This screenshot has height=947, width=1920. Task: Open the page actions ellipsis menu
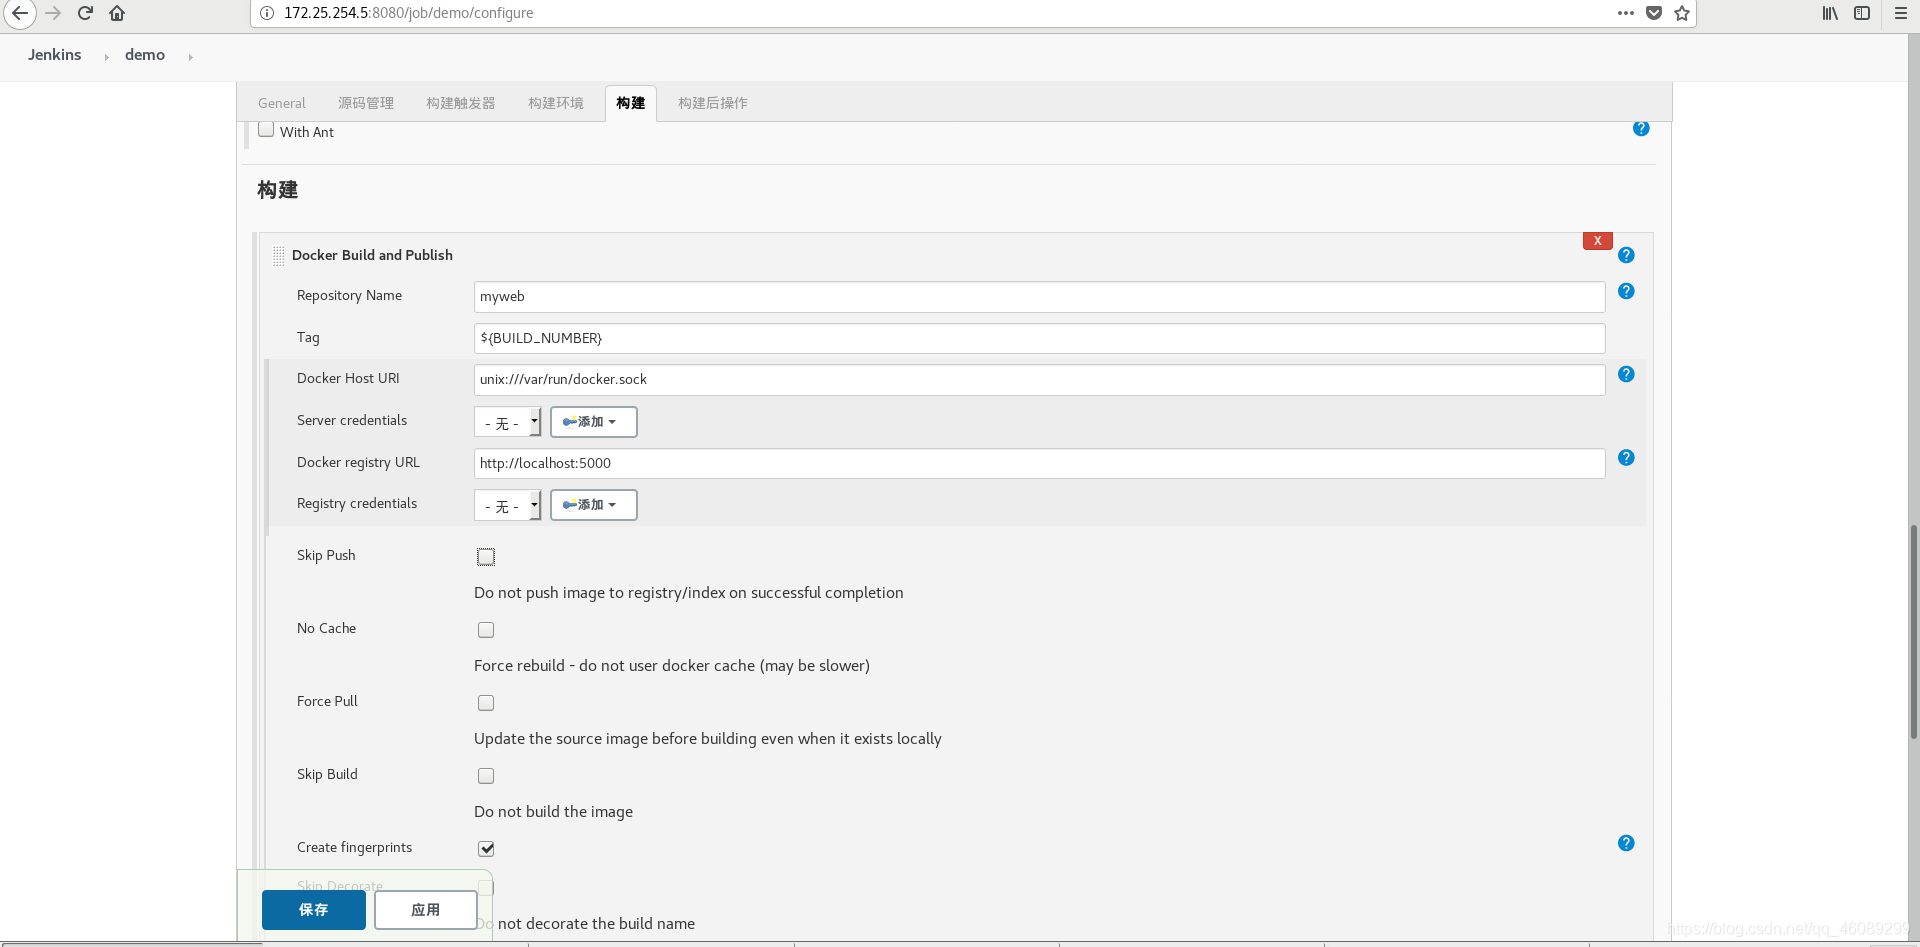[x=1626, y=13]
